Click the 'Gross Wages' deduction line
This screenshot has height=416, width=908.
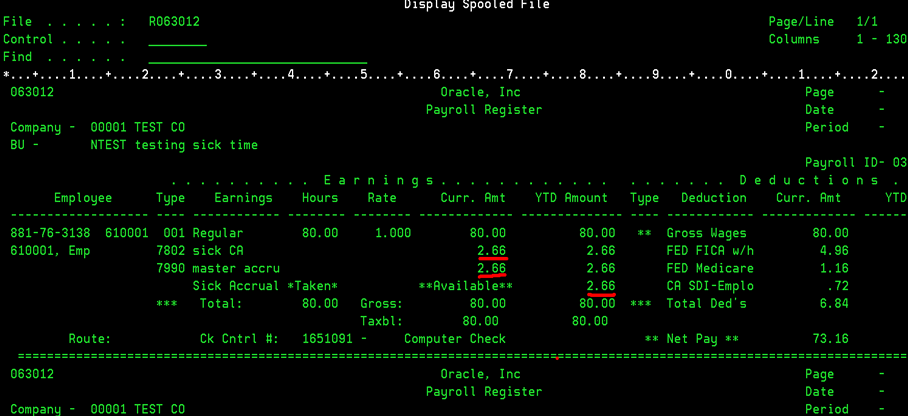706,233
